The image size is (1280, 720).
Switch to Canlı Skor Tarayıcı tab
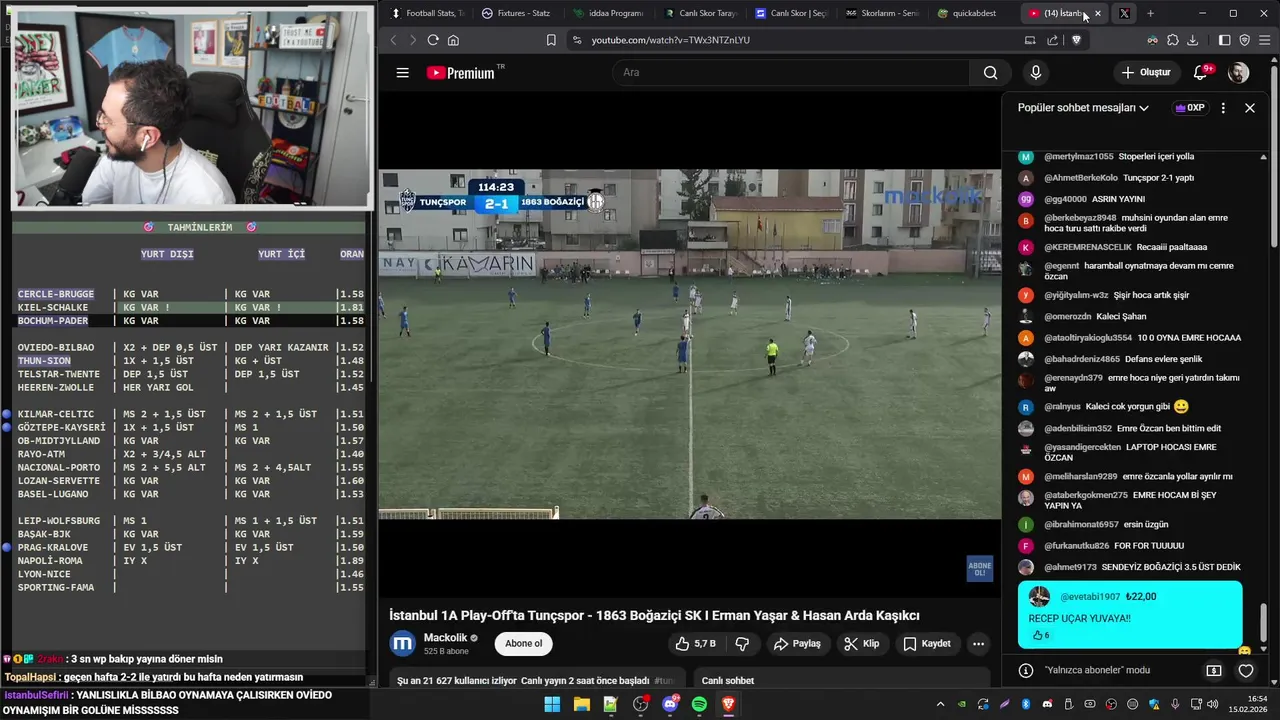[x=700, y=13]
